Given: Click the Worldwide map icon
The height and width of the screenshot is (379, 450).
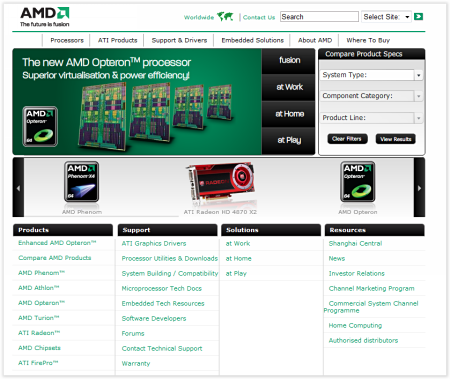Looking at the screenshot, I should point(225,16).
